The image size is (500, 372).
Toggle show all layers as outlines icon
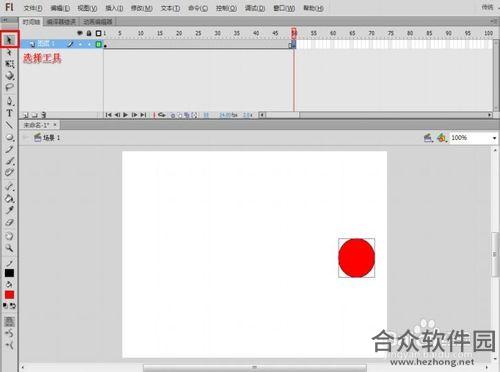click(x=98, y=33)
